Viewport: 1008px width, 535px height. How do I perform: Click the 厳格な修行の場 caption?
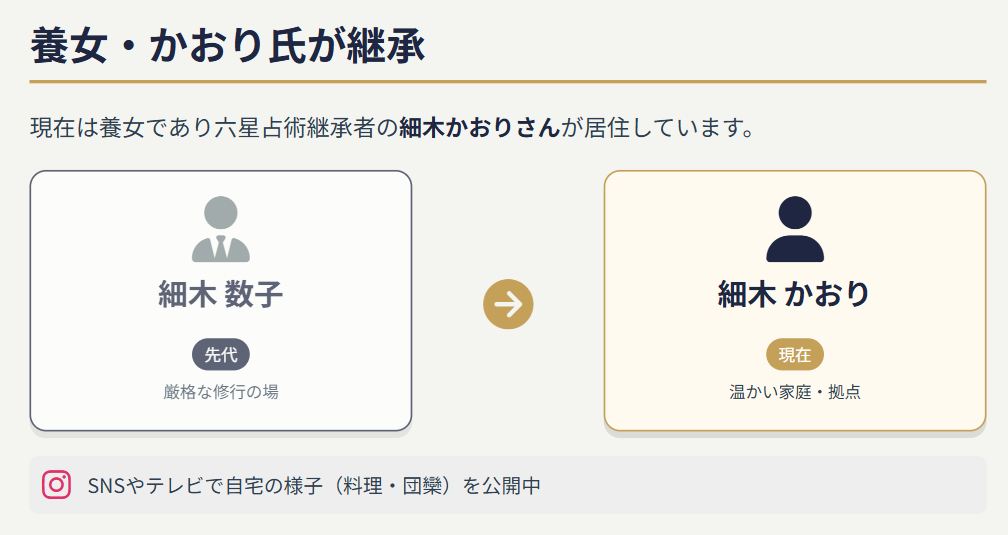click(x=220, y=391)
